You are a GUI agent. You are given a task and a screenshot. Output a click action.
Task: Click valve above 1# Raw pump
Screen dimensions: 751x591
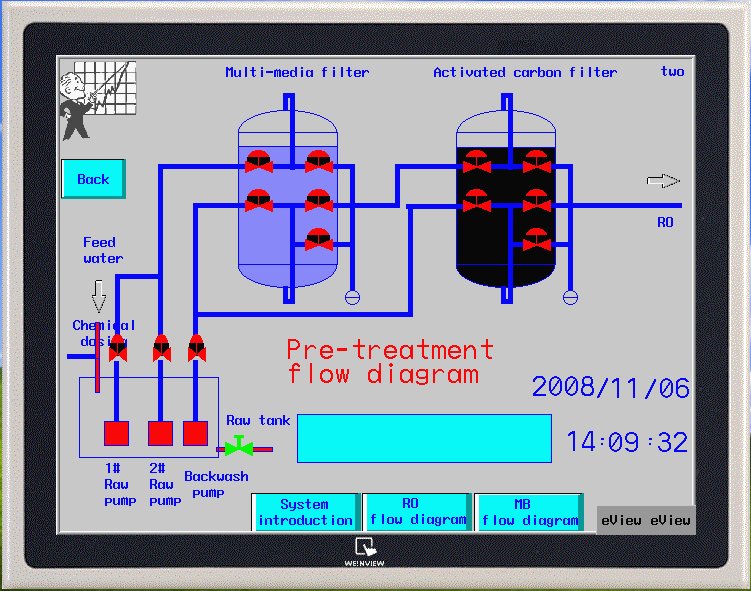coord(118,348)
